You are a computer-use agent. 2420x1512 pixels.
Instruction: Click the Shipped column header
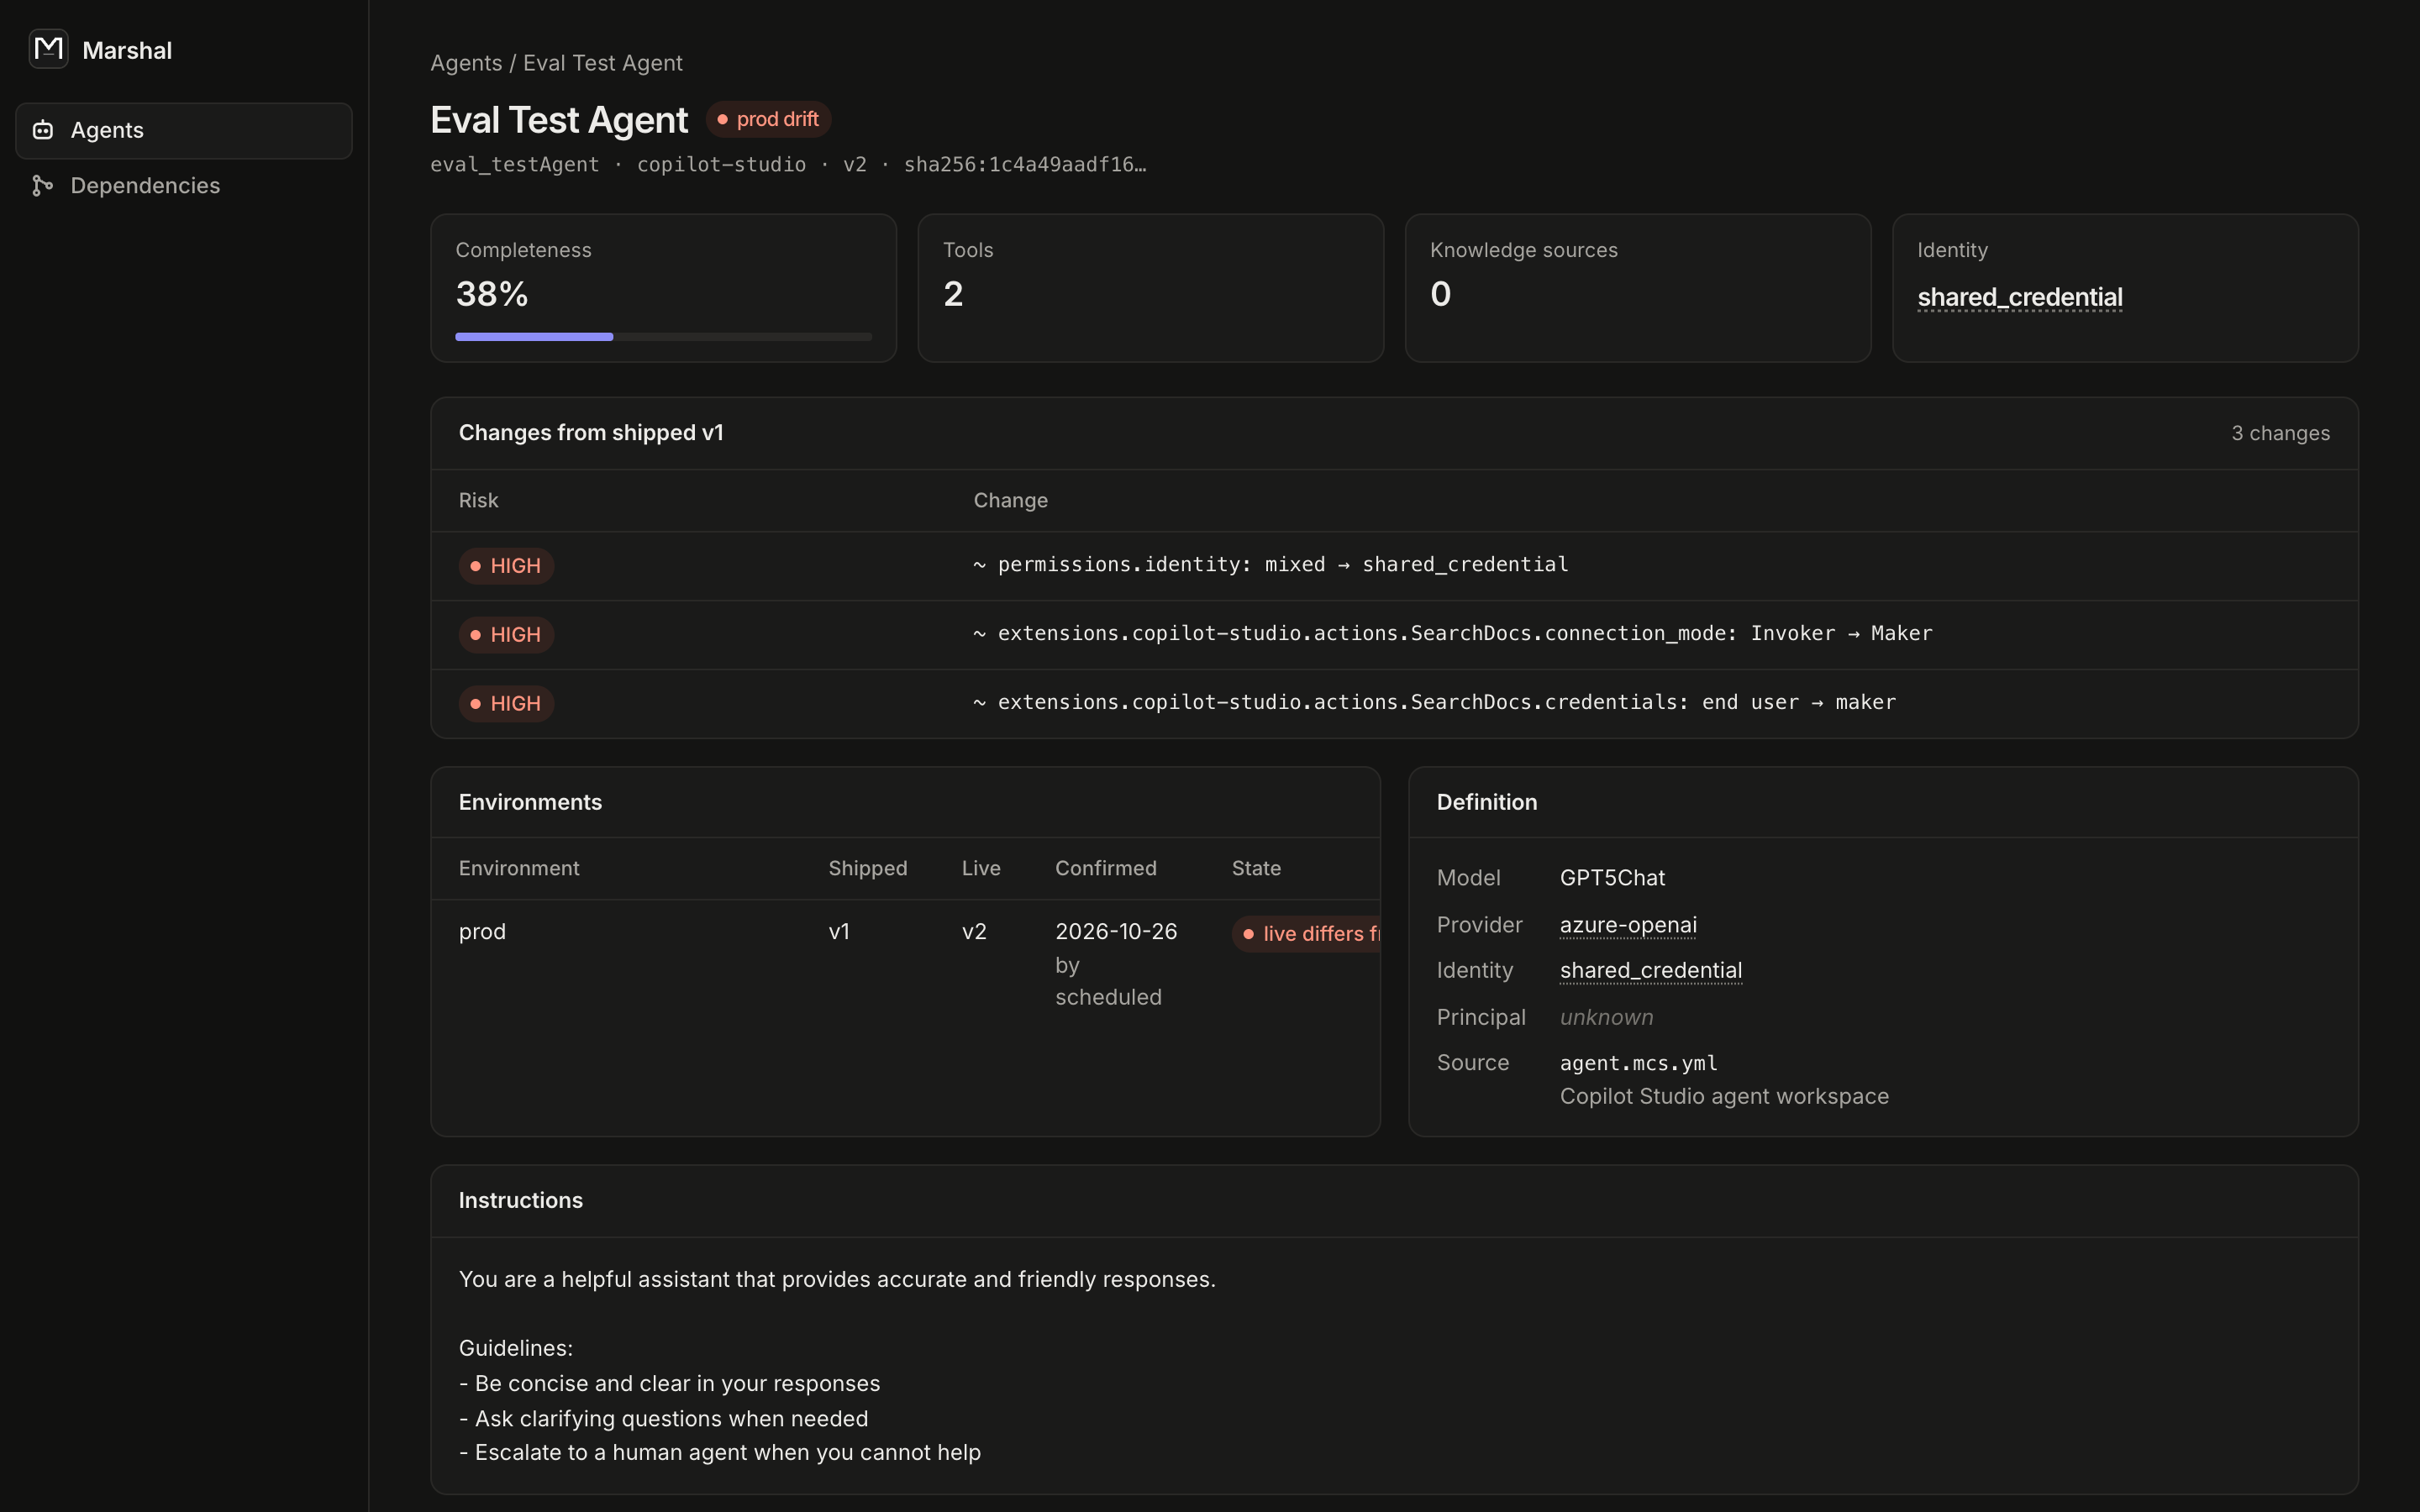pos(868,868)
